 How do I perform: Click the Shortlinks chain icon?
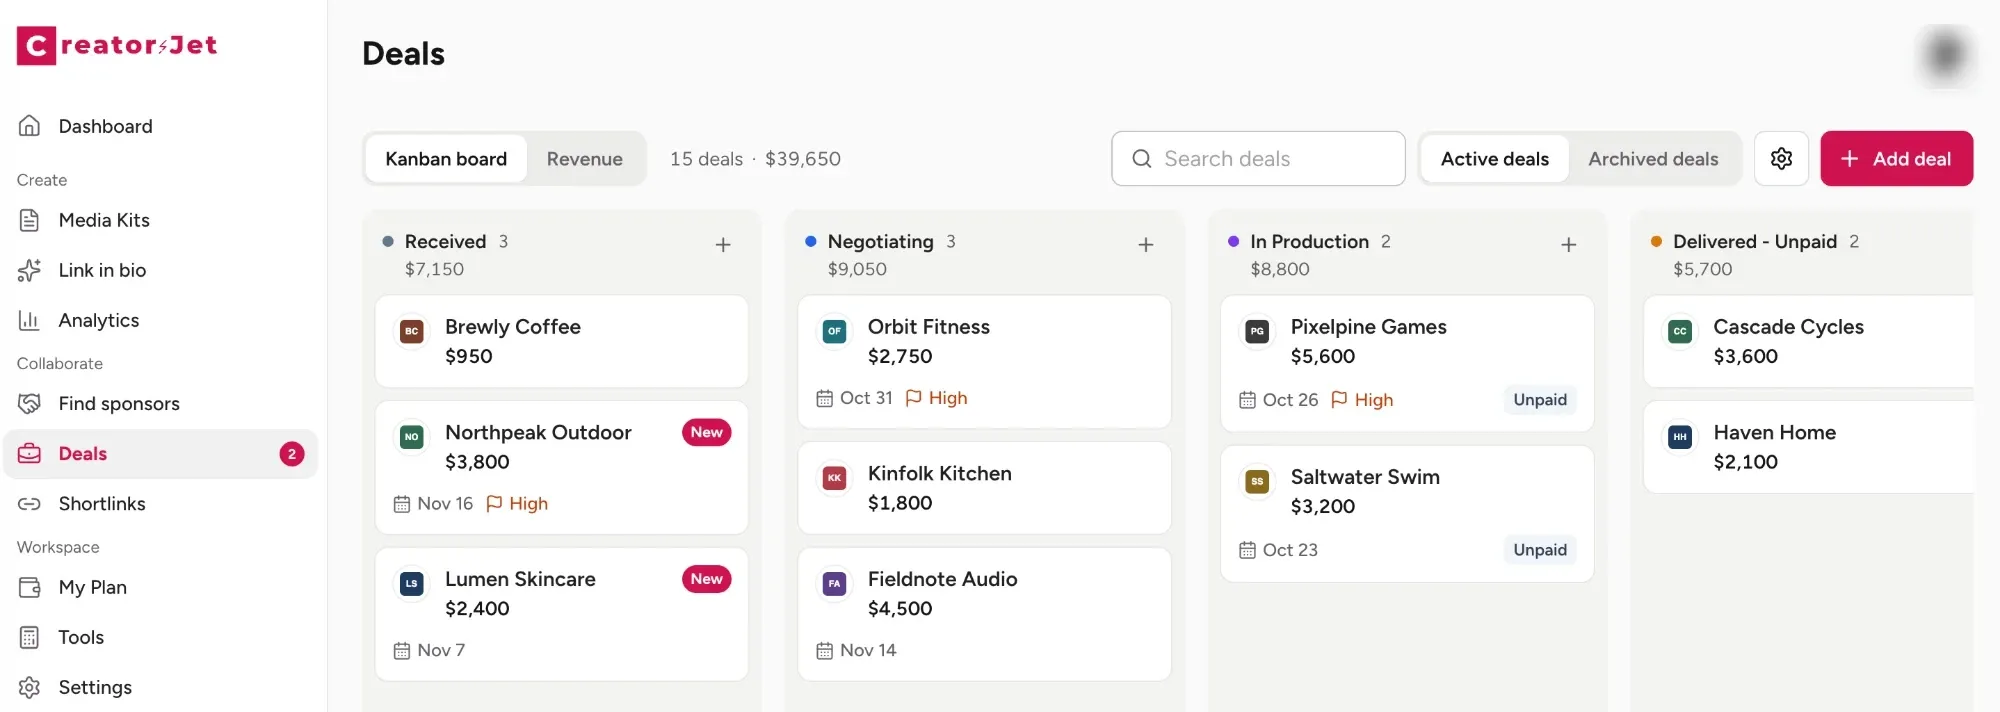pyautogui.click(x=30, y=503)
